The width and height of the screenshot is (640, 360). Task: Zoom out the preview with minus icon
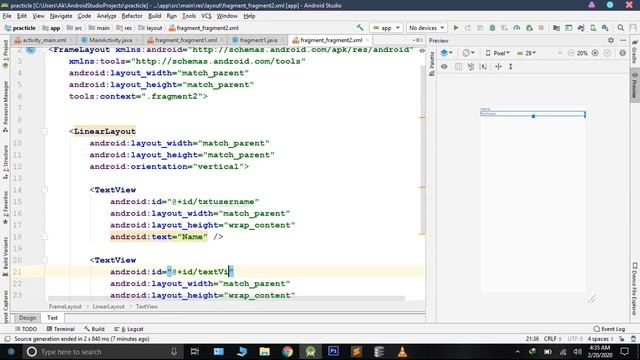pyautogui.click(x=571, y=53)
